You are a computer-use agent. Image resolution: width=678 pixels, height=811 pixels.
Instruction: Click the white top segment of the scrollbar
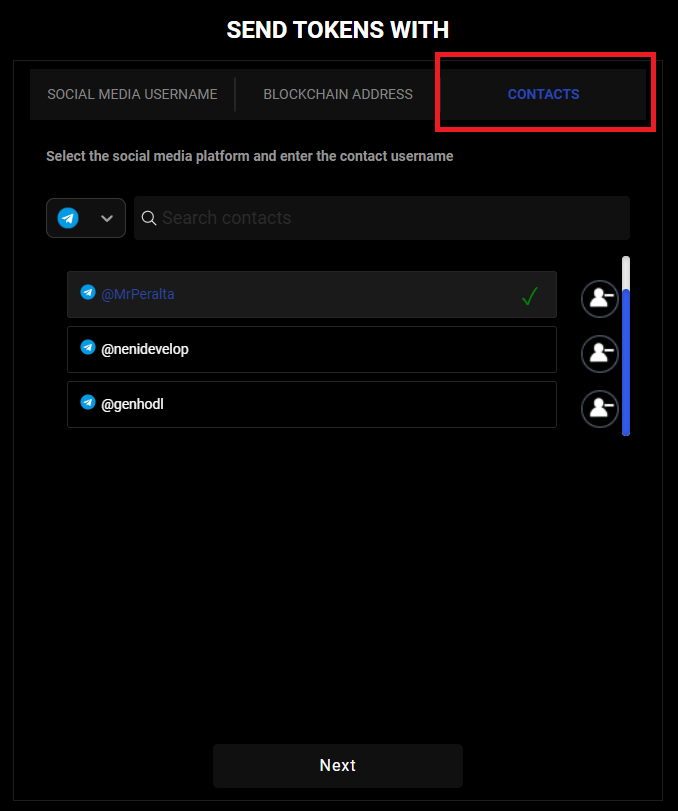click(626, 272)
